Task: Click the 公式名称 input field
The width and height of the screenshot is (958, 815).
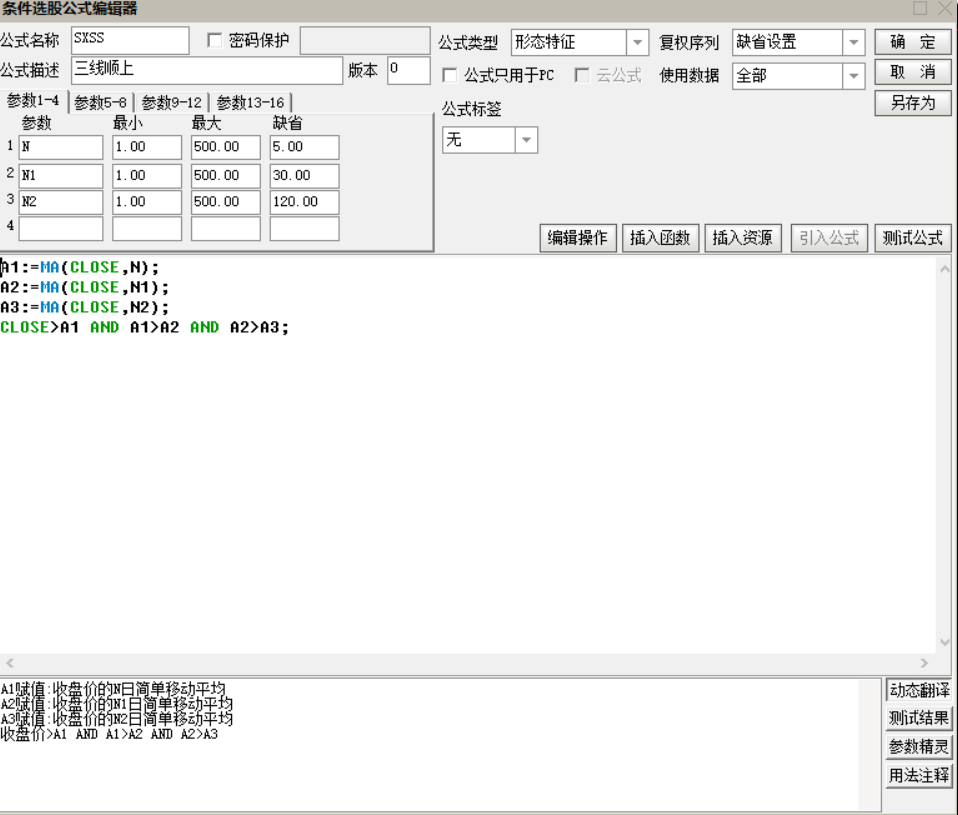Action: [130, 40]
